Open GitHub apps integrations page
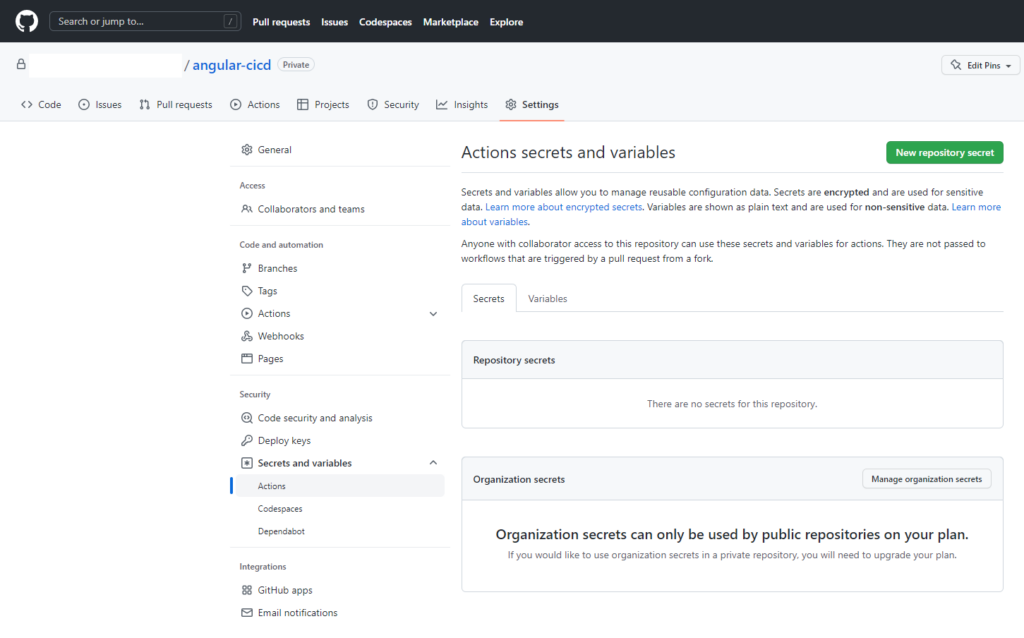1024x638 pixels. click(x=285, y=590)
